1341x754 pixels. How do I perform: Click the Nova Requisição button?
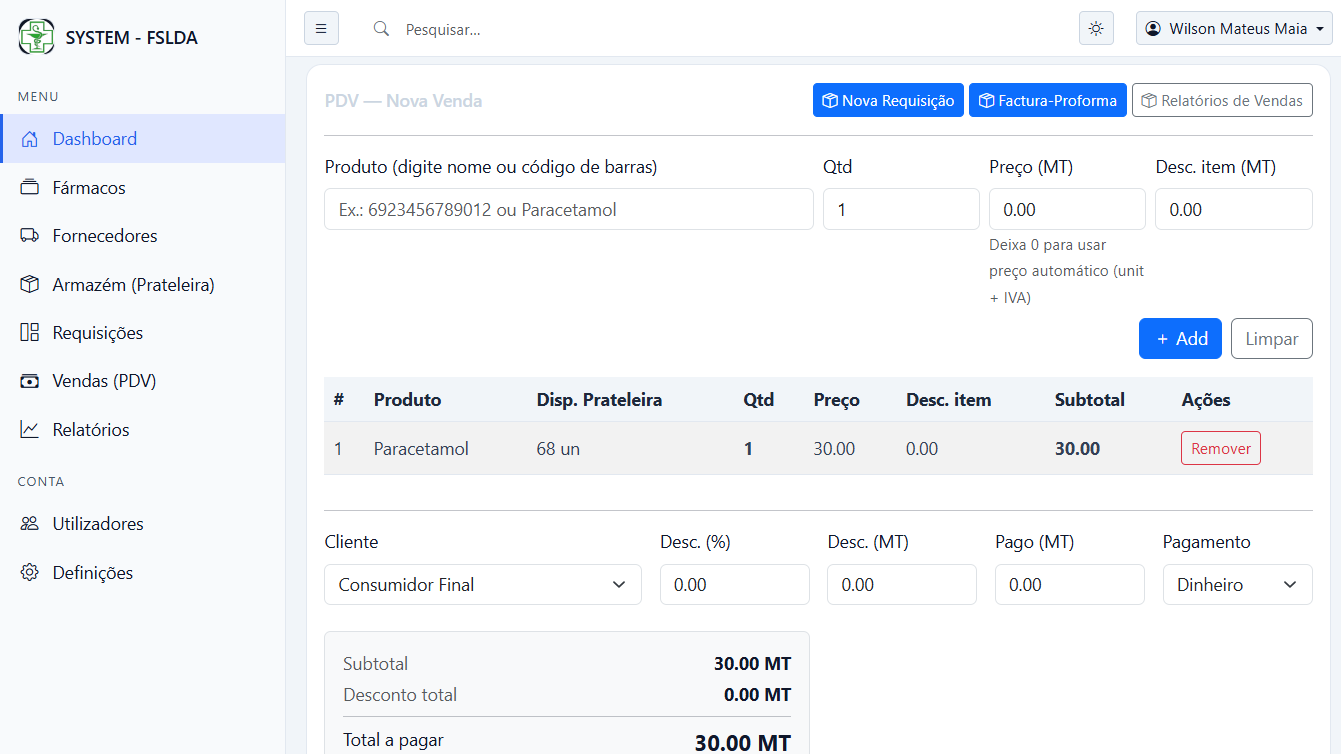[x=888, y=101]
